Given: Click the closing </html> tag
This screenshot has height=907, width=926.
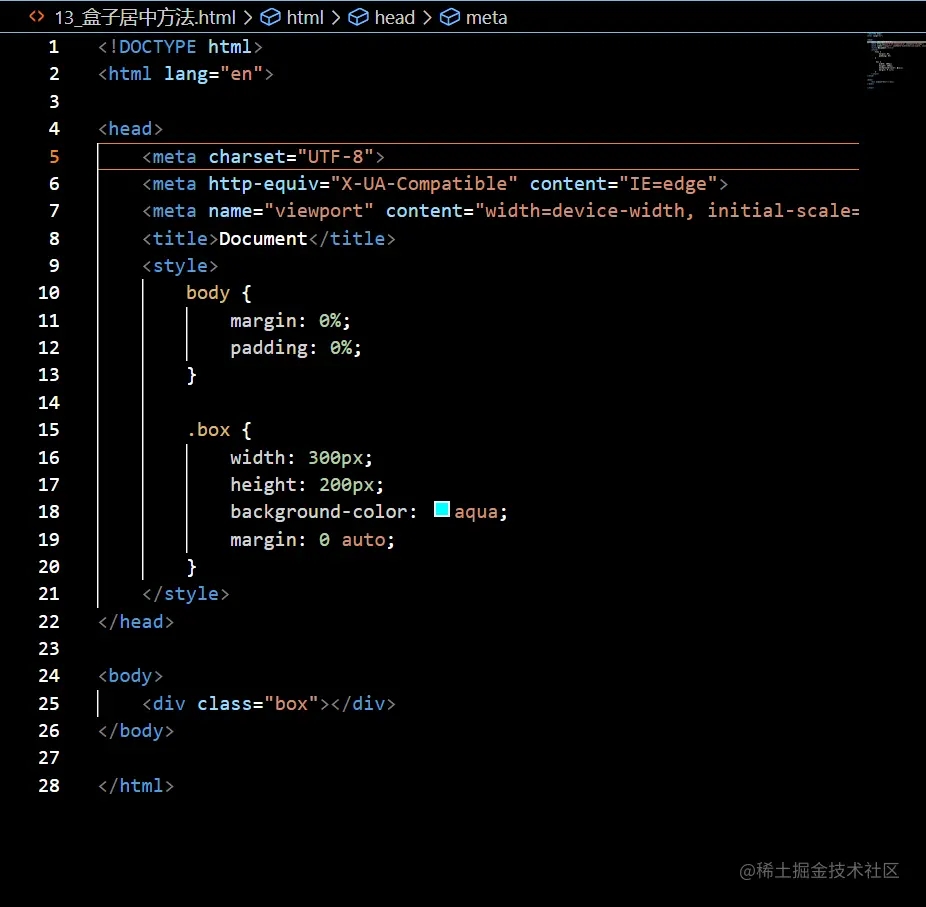Looking at the screenshot, I should pos(136,786).
